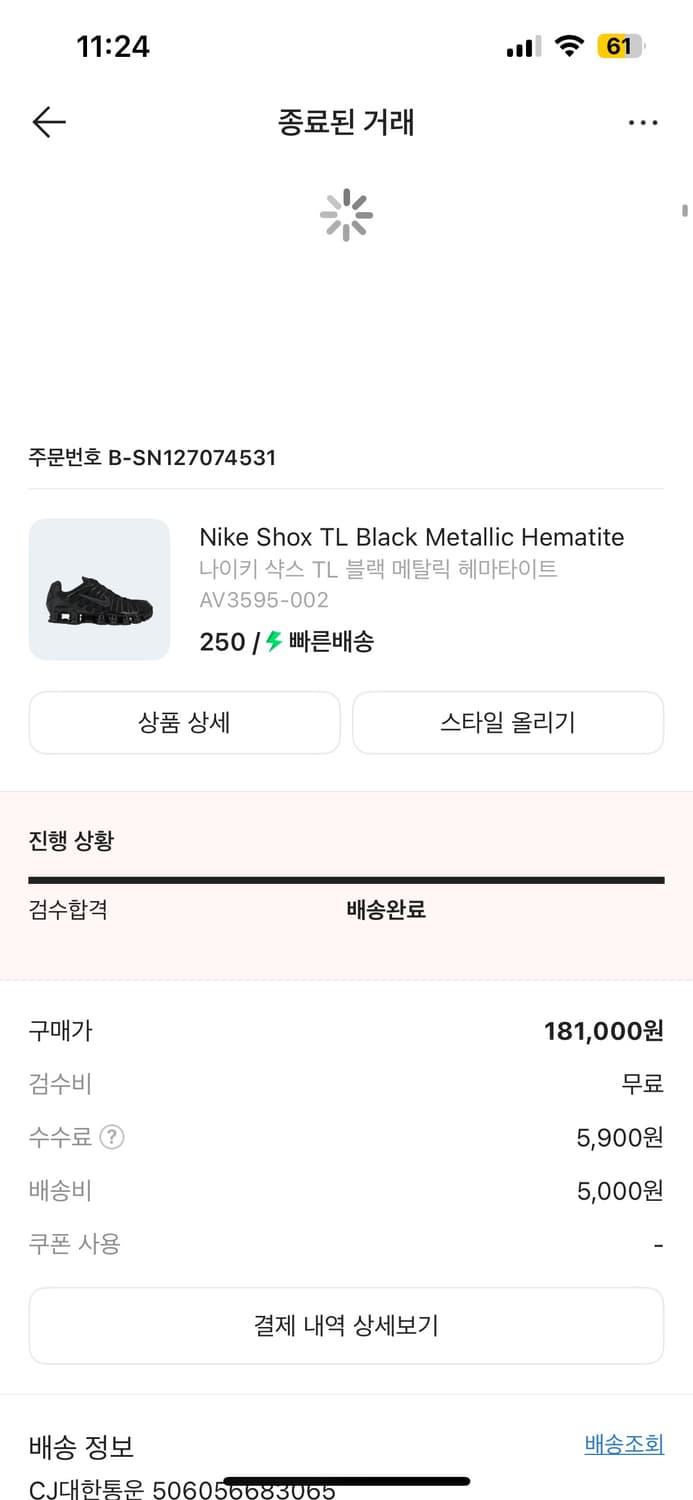The width and height of the screenshot is (693, 1500).
Task: Tap the back arrow to leave transaction
Action: pyautogui.click(x=48, y=122)
